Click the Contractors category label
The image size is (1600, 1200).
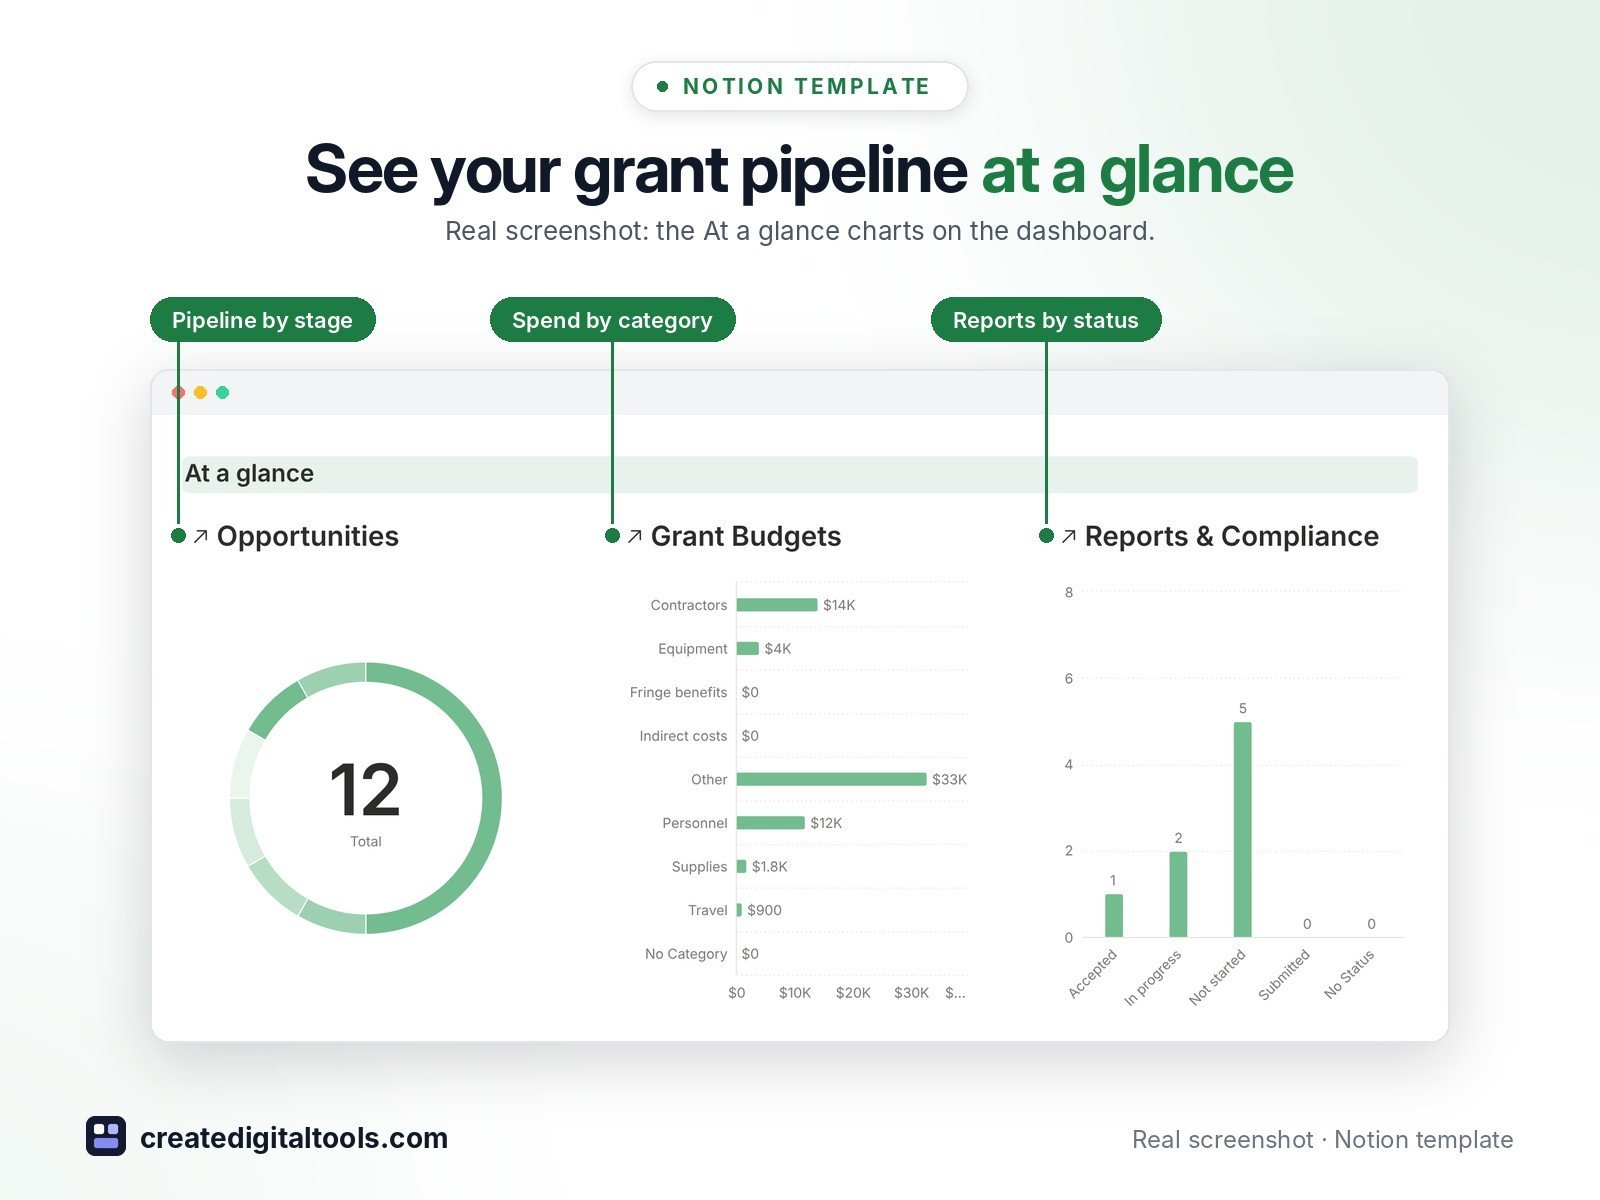[x=689, y=605]
